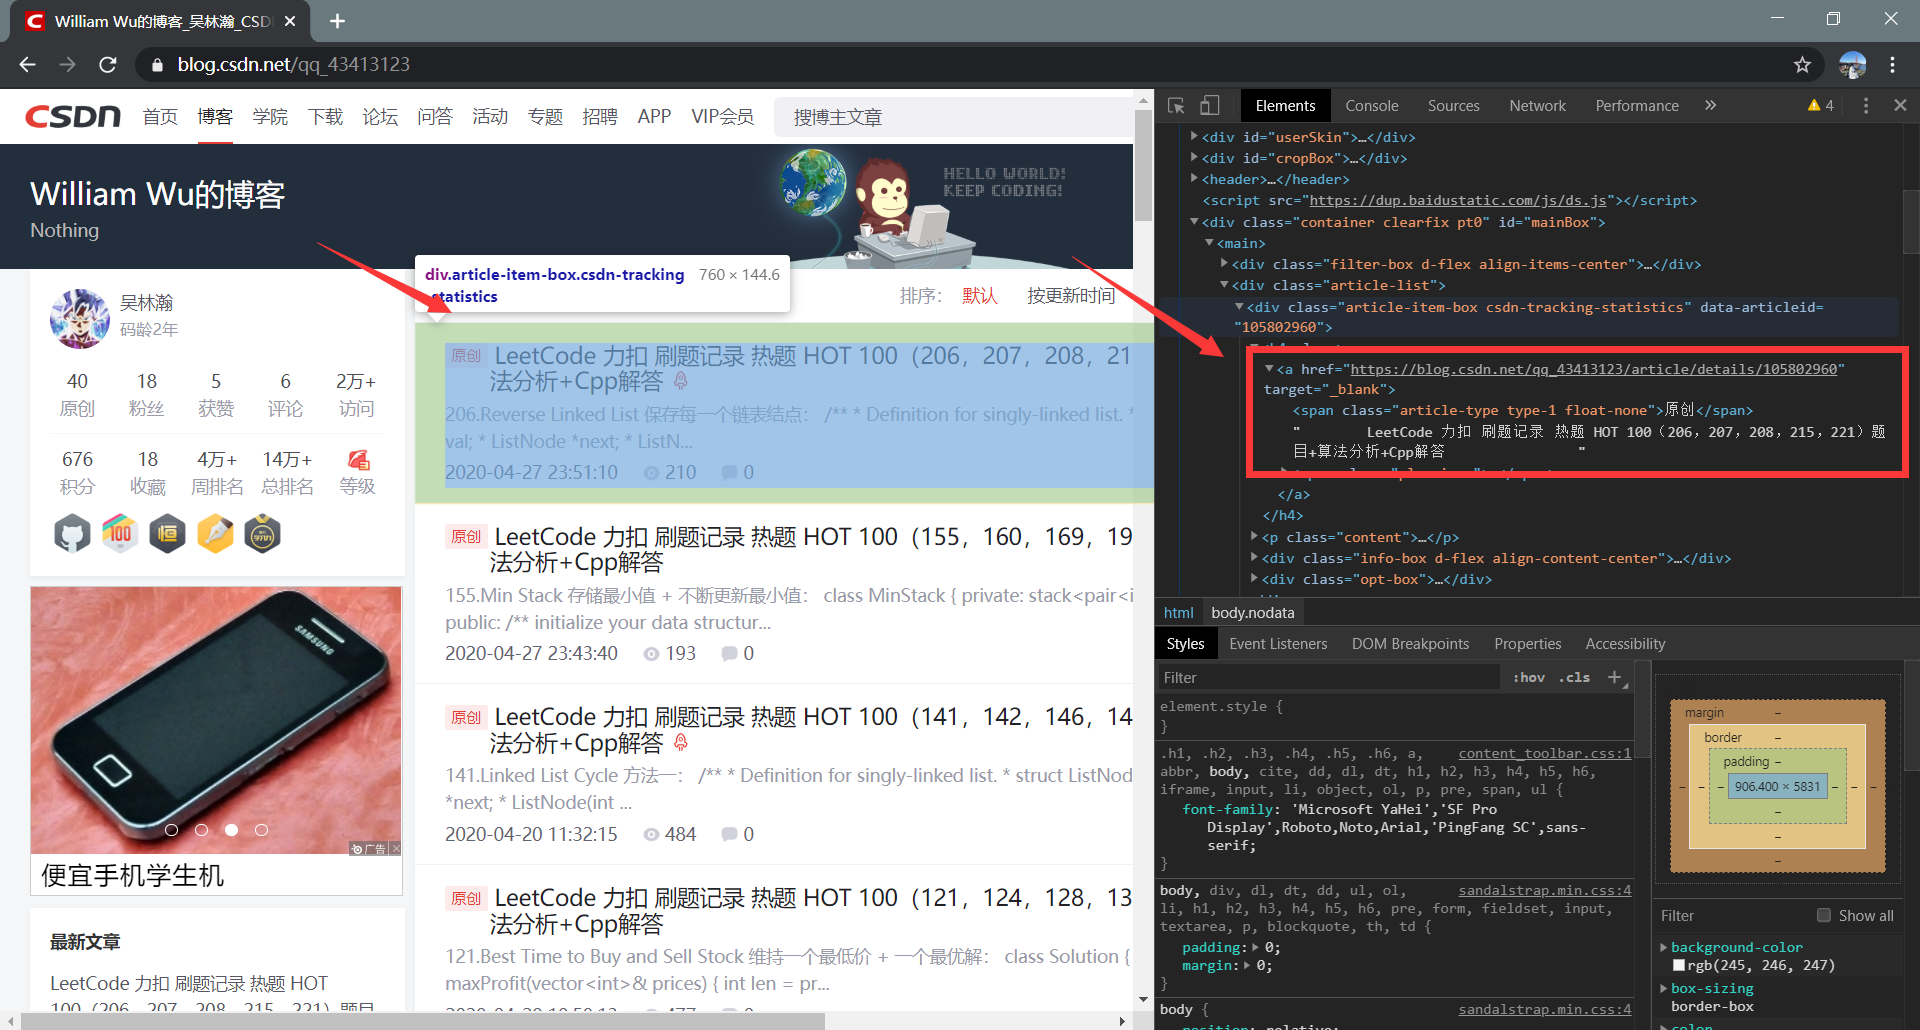Image resolution: width=1920 pixels, height=1030 pixels.
Task: Click the inspect element picker icon
Action: click(1176, 105)
